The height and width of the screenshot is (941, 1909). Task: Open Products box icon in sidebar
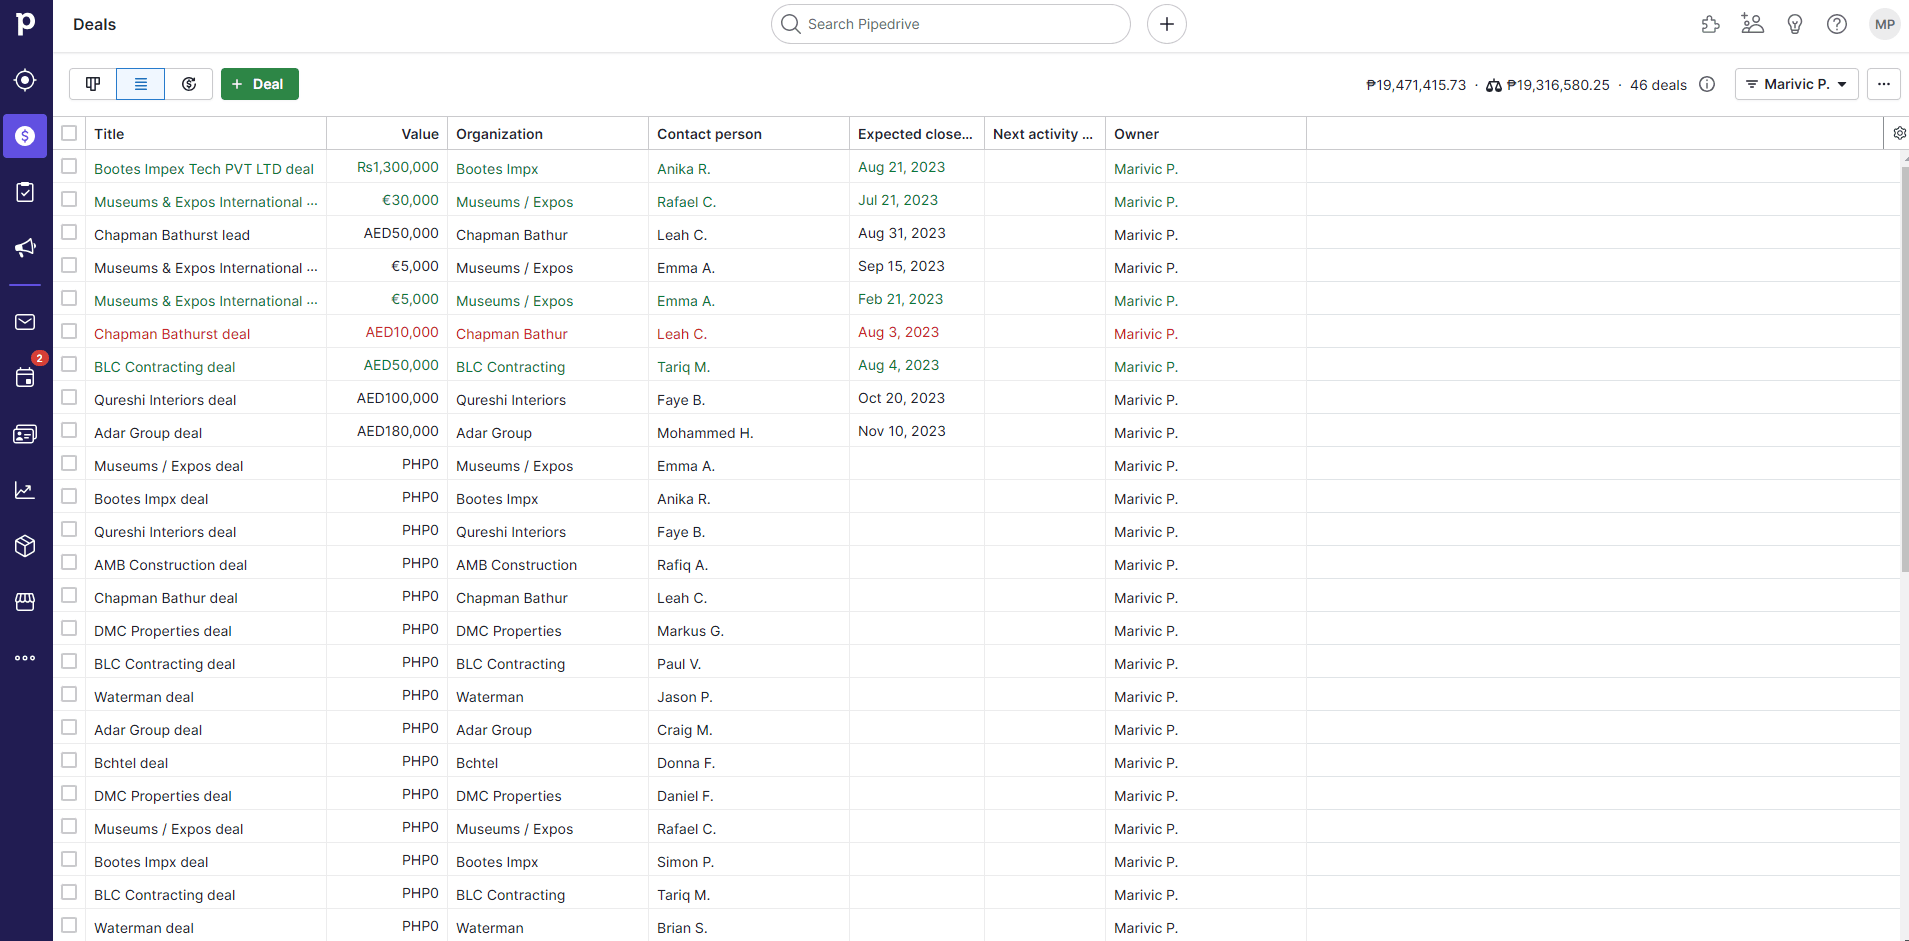[x=25, y=546]
